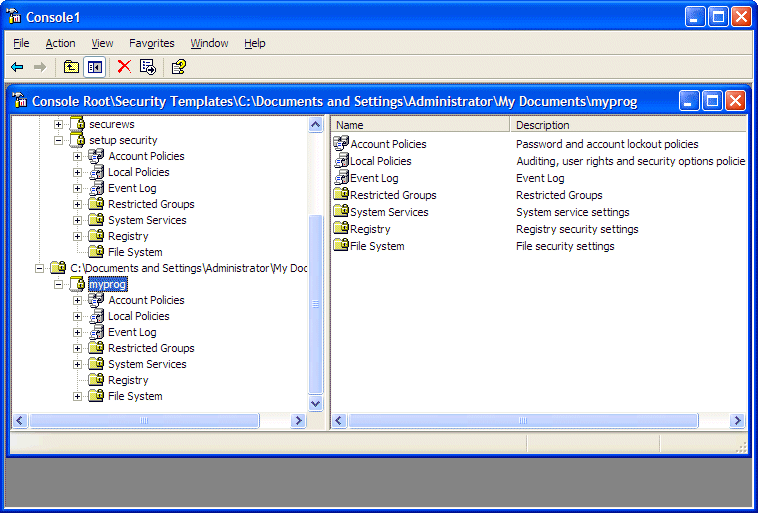Maximize the inner Console Root window

click(713, 101)
